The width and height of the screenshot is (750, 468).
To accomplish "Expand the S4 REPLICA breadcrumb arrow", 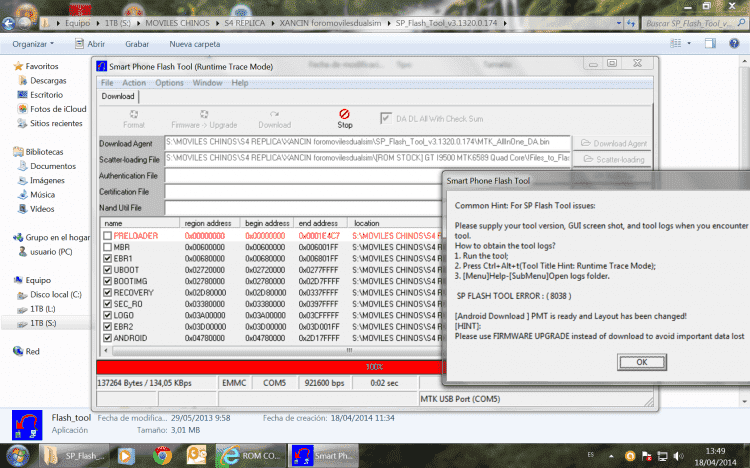I will click(x=272, y=23).
